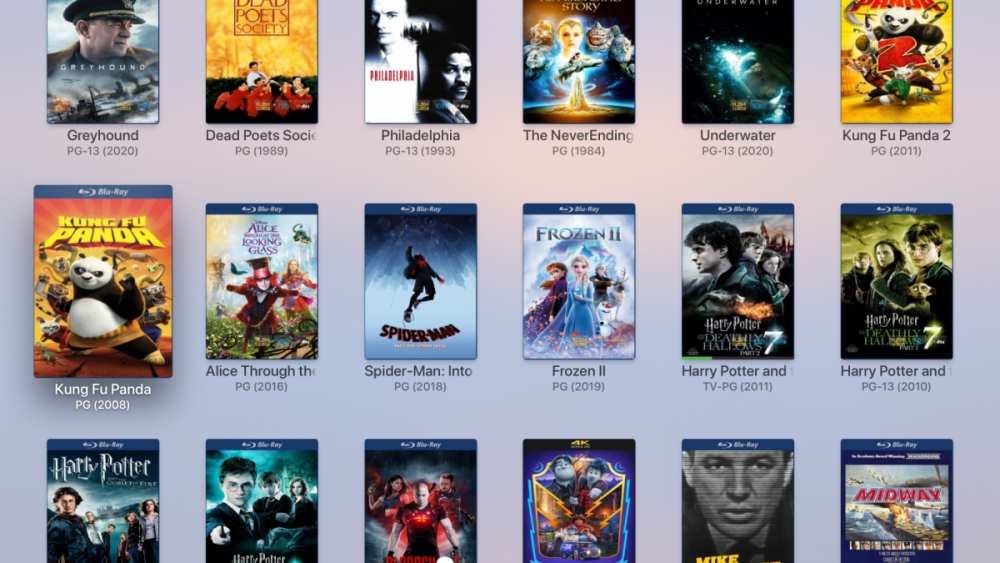Click the 'Spider-Man: Into' title text
The image size is (1000, 563).
point(418,370)
